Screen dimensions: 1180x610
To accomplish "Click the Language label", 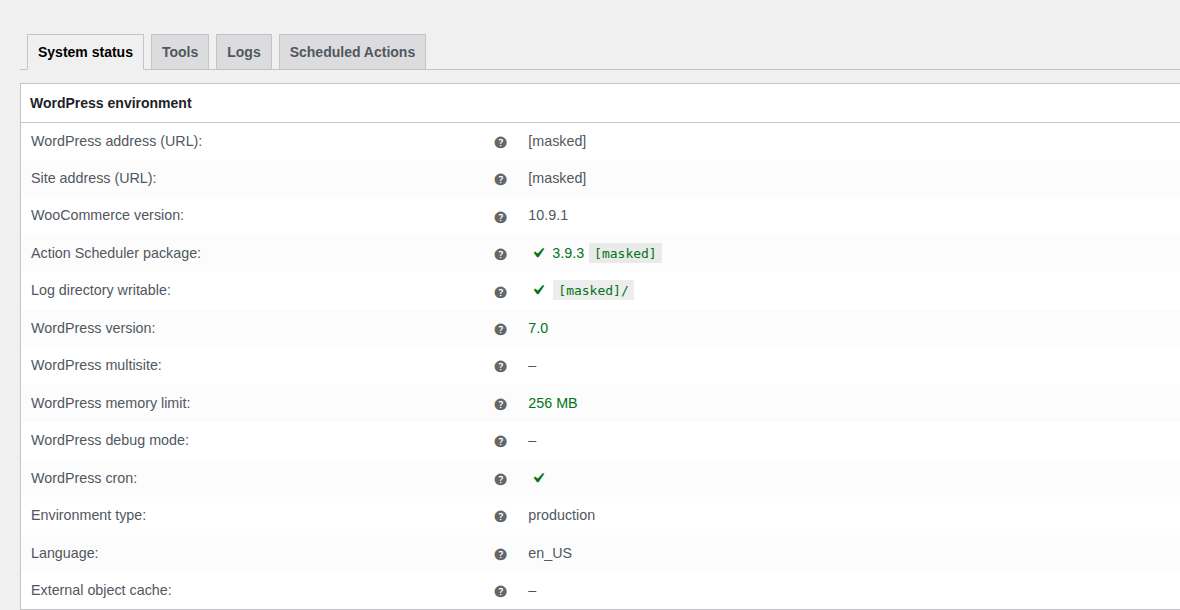I will 65,553.
